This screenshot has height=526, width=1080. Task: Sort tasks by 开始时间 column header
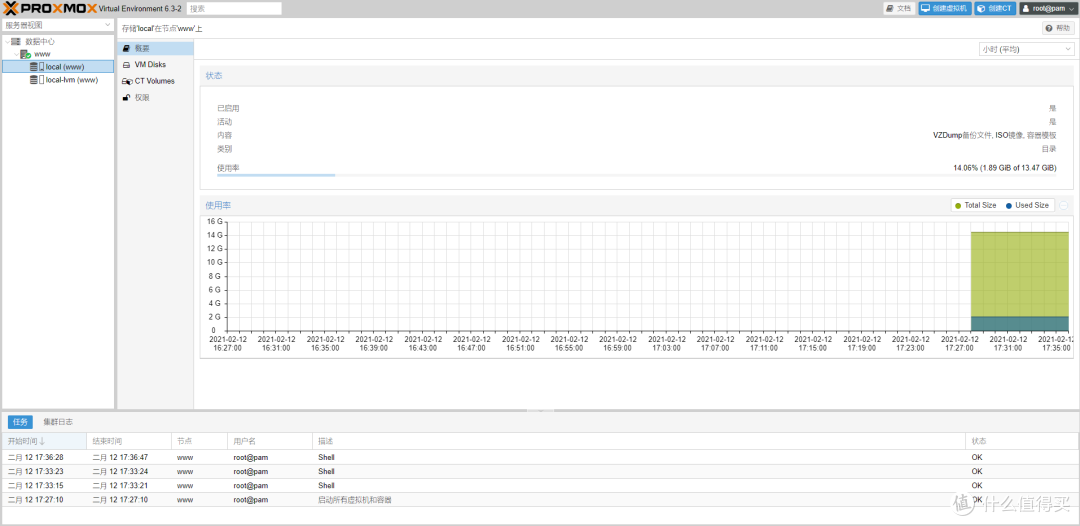[x=27, y=441]
